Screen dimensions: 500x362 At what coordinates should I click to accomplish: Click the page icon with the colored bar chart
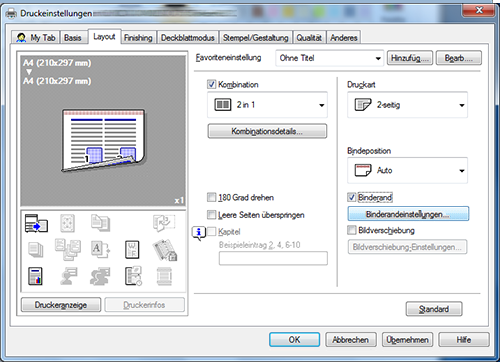[36, 276]
